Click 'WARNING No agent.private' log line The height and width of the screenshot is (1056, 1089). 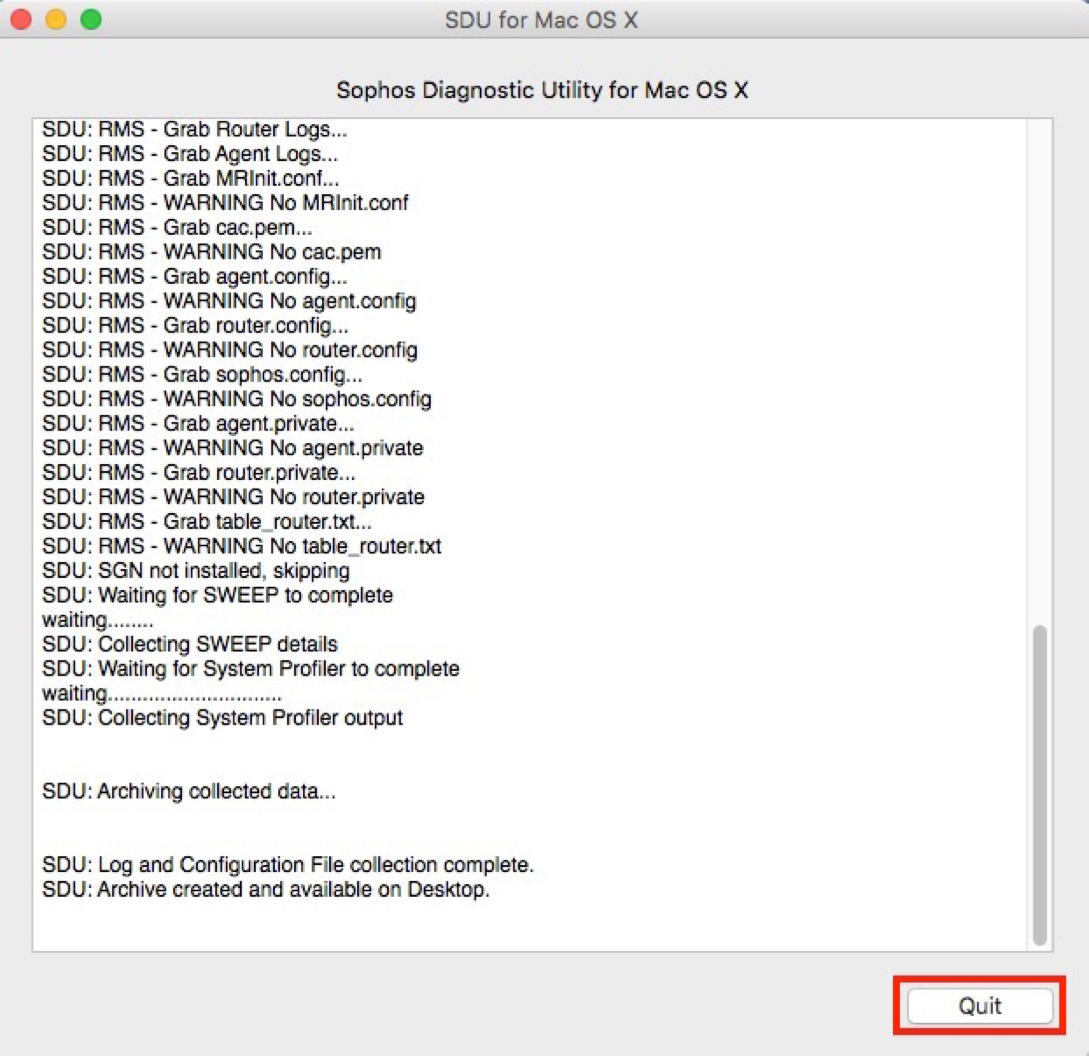[233, 448]
